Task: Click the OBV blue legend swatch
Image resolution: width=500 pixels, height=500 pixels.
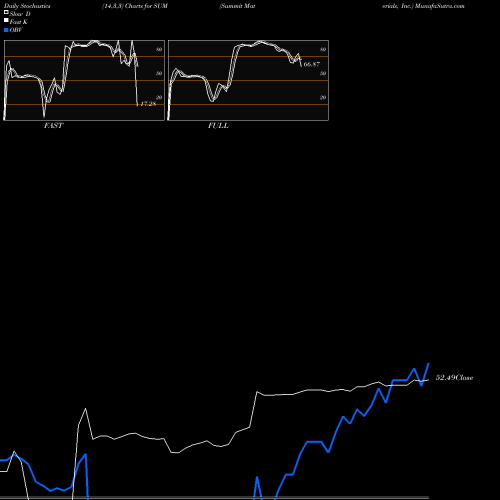Action: click(6, 30)
